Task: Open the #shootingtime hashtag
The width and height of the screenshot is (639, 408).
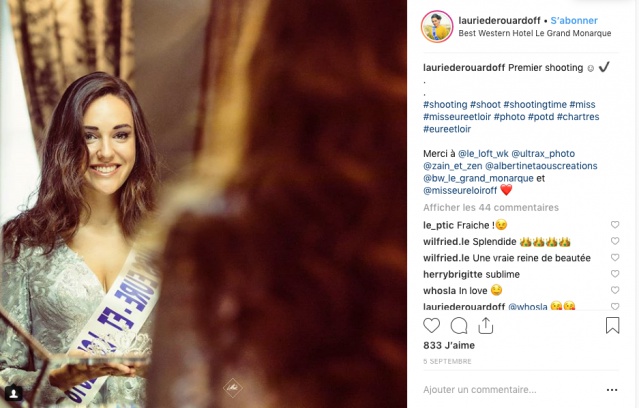Action: (537, 104)
